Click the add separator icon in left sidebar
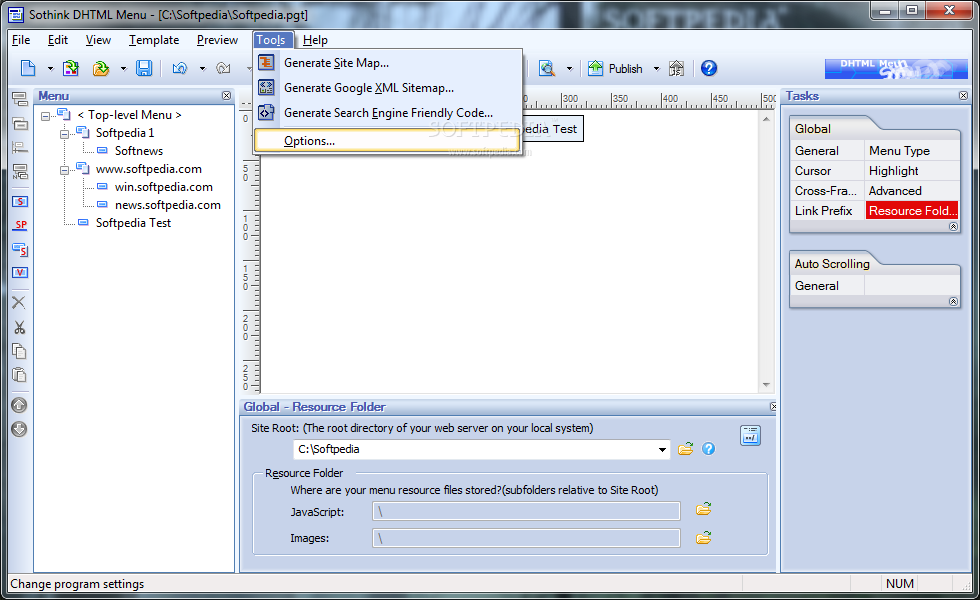 coord(20,148)
